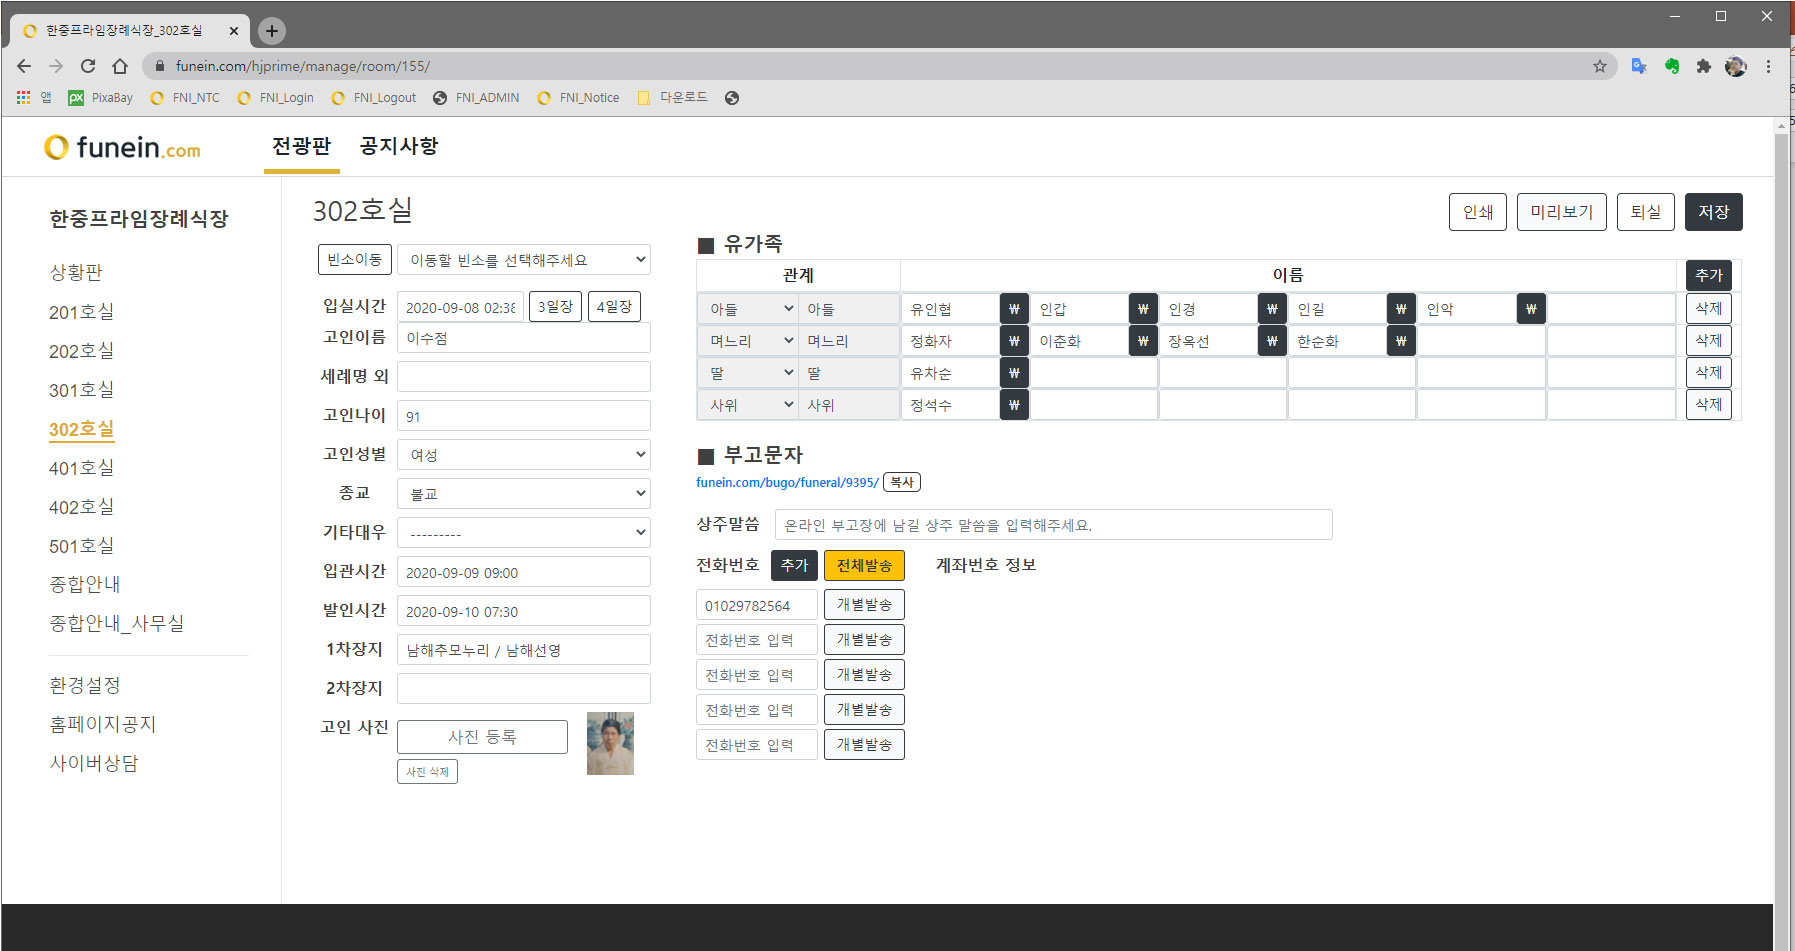Click the funein.com logo
This screenshot has height=951, width=1795.
click(x=123, y=148)
